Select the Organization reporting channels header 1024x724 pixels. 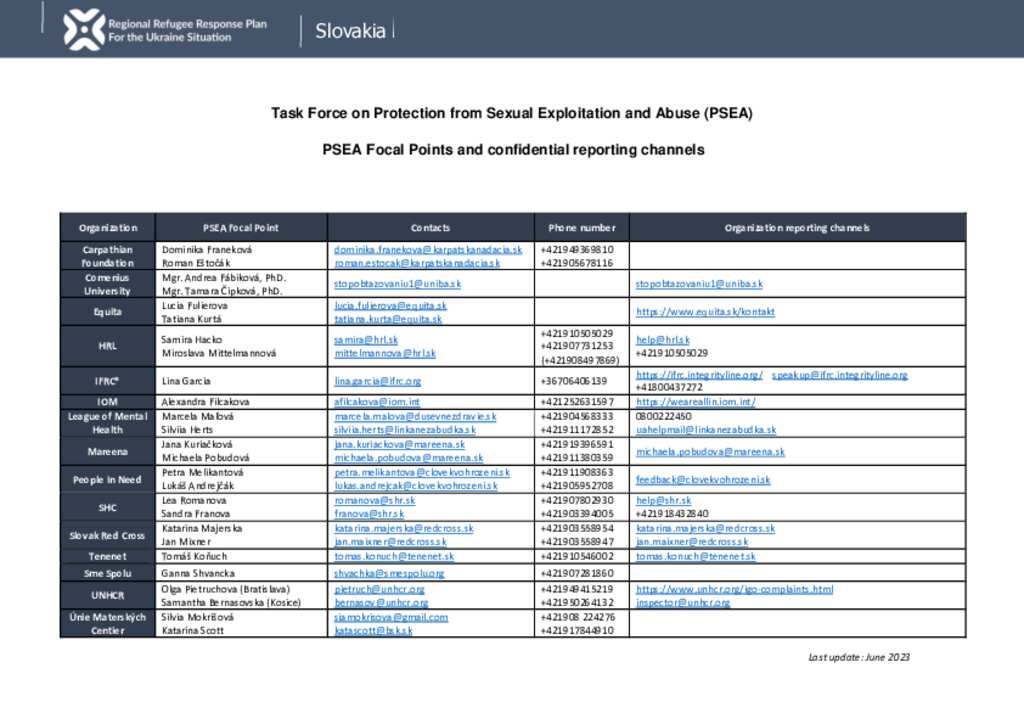click(797, 228)
